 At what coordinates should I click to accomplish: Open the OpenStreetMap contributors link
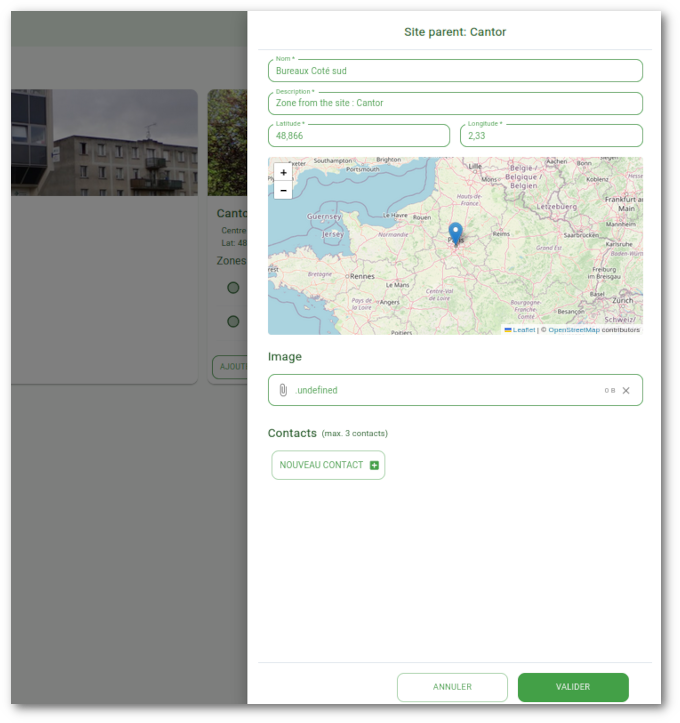pos(573,329)
